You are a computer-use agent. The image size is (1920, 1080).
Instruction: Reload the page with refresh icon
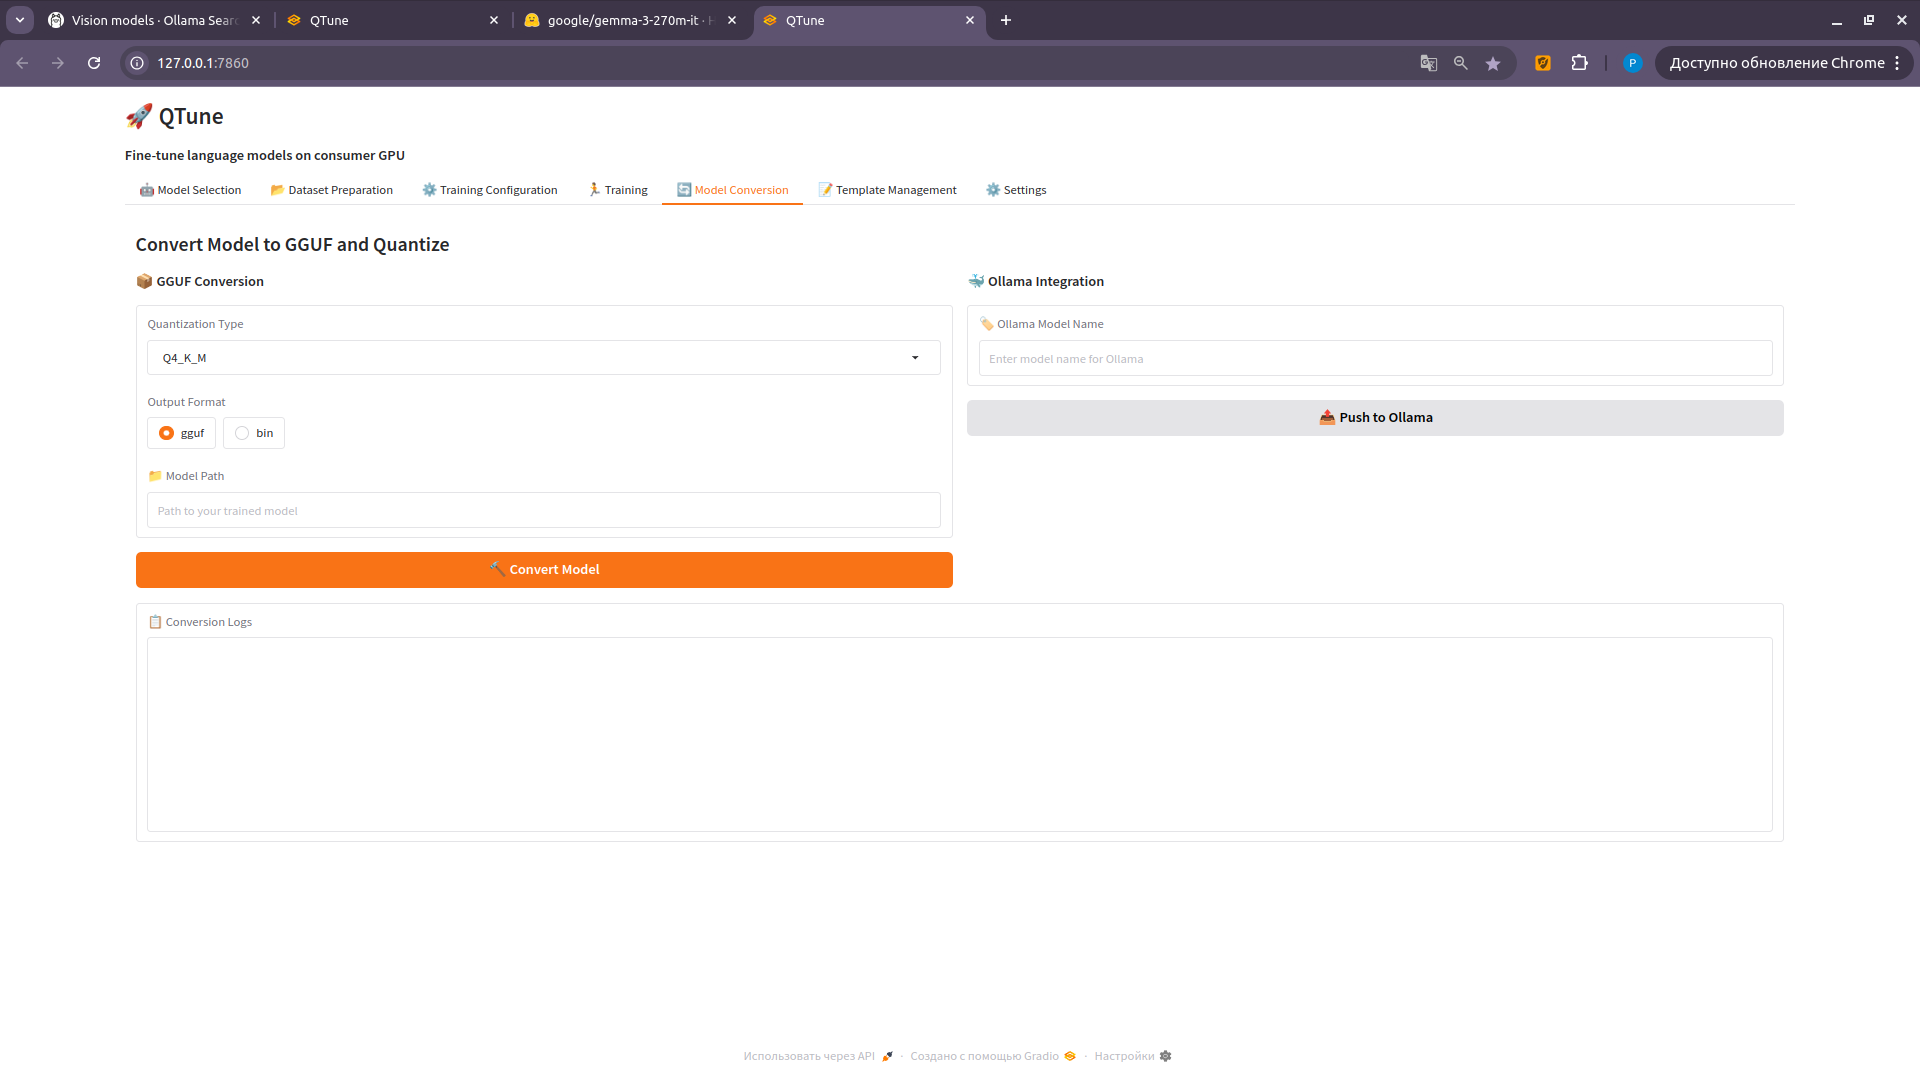(x=94, y=63)
